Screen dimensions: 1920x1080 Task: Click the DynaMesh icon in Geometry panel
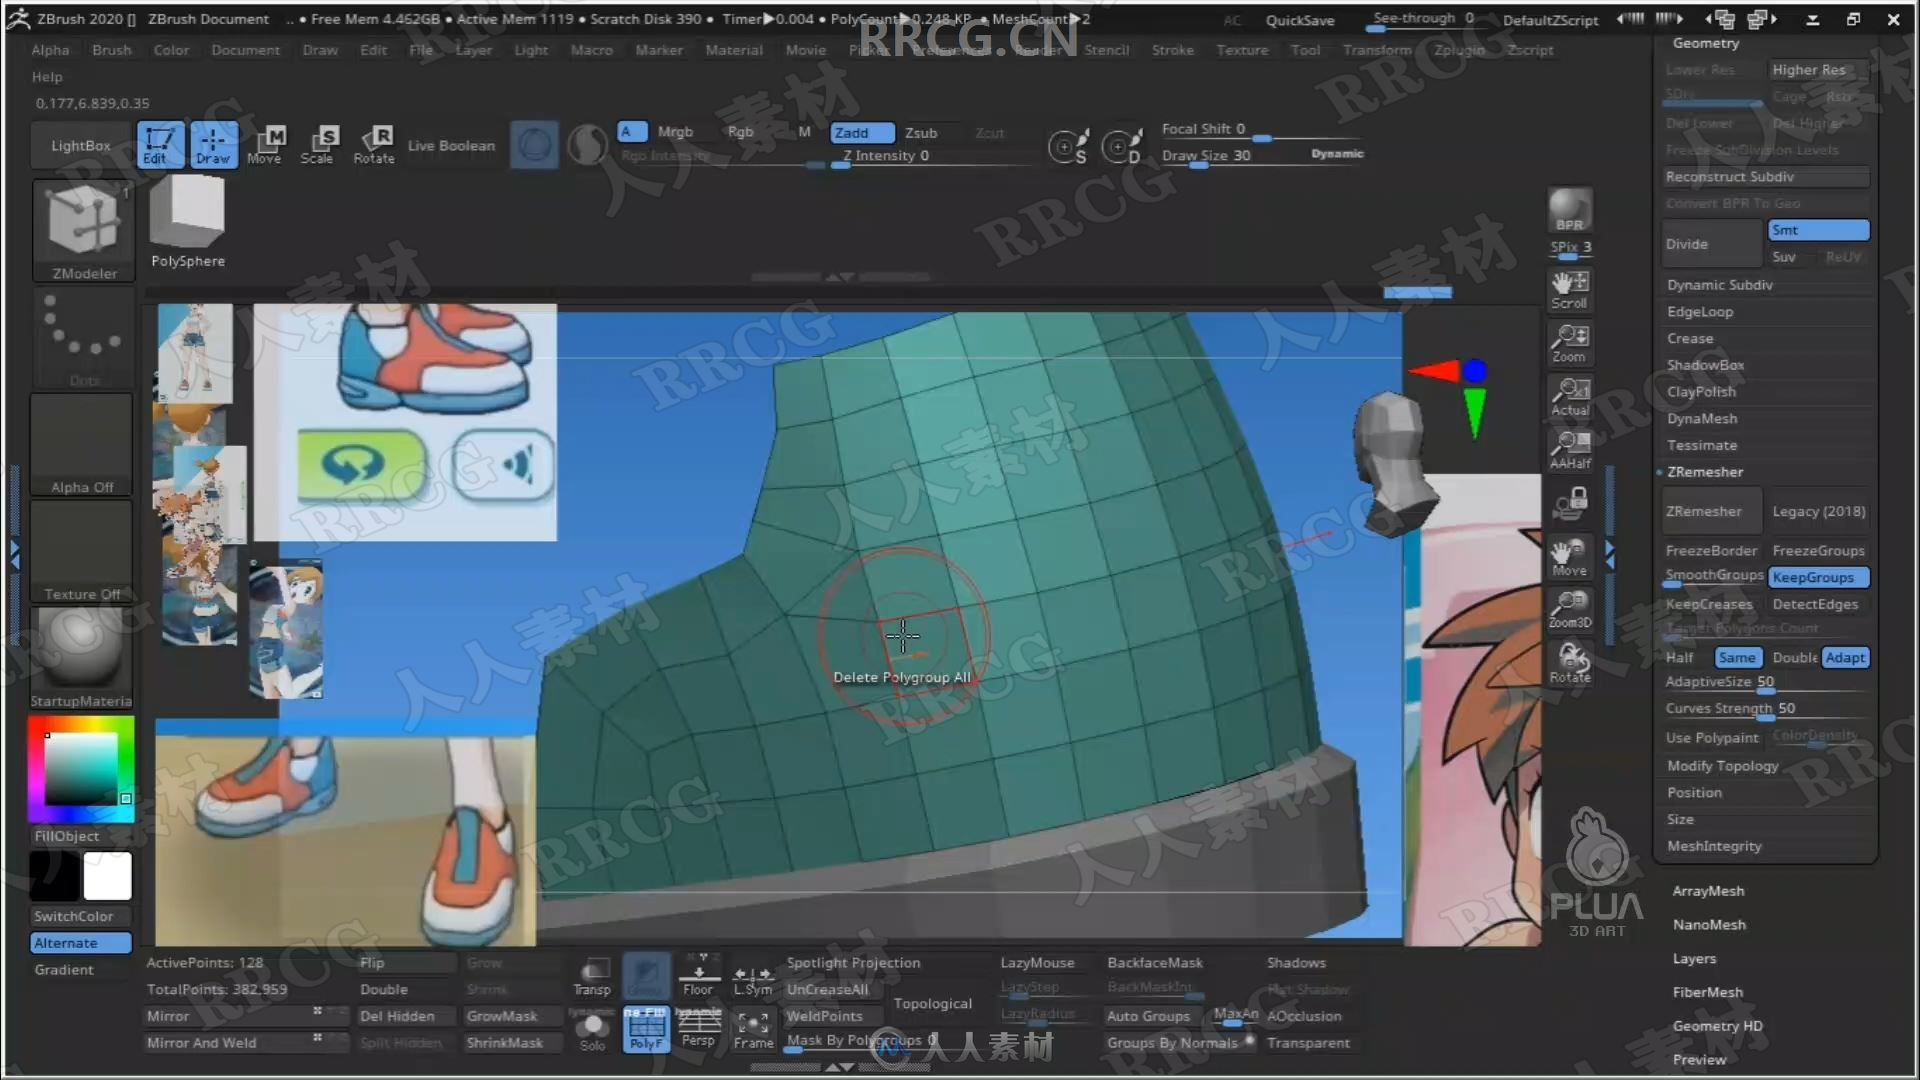click(x=1701, y=418)
